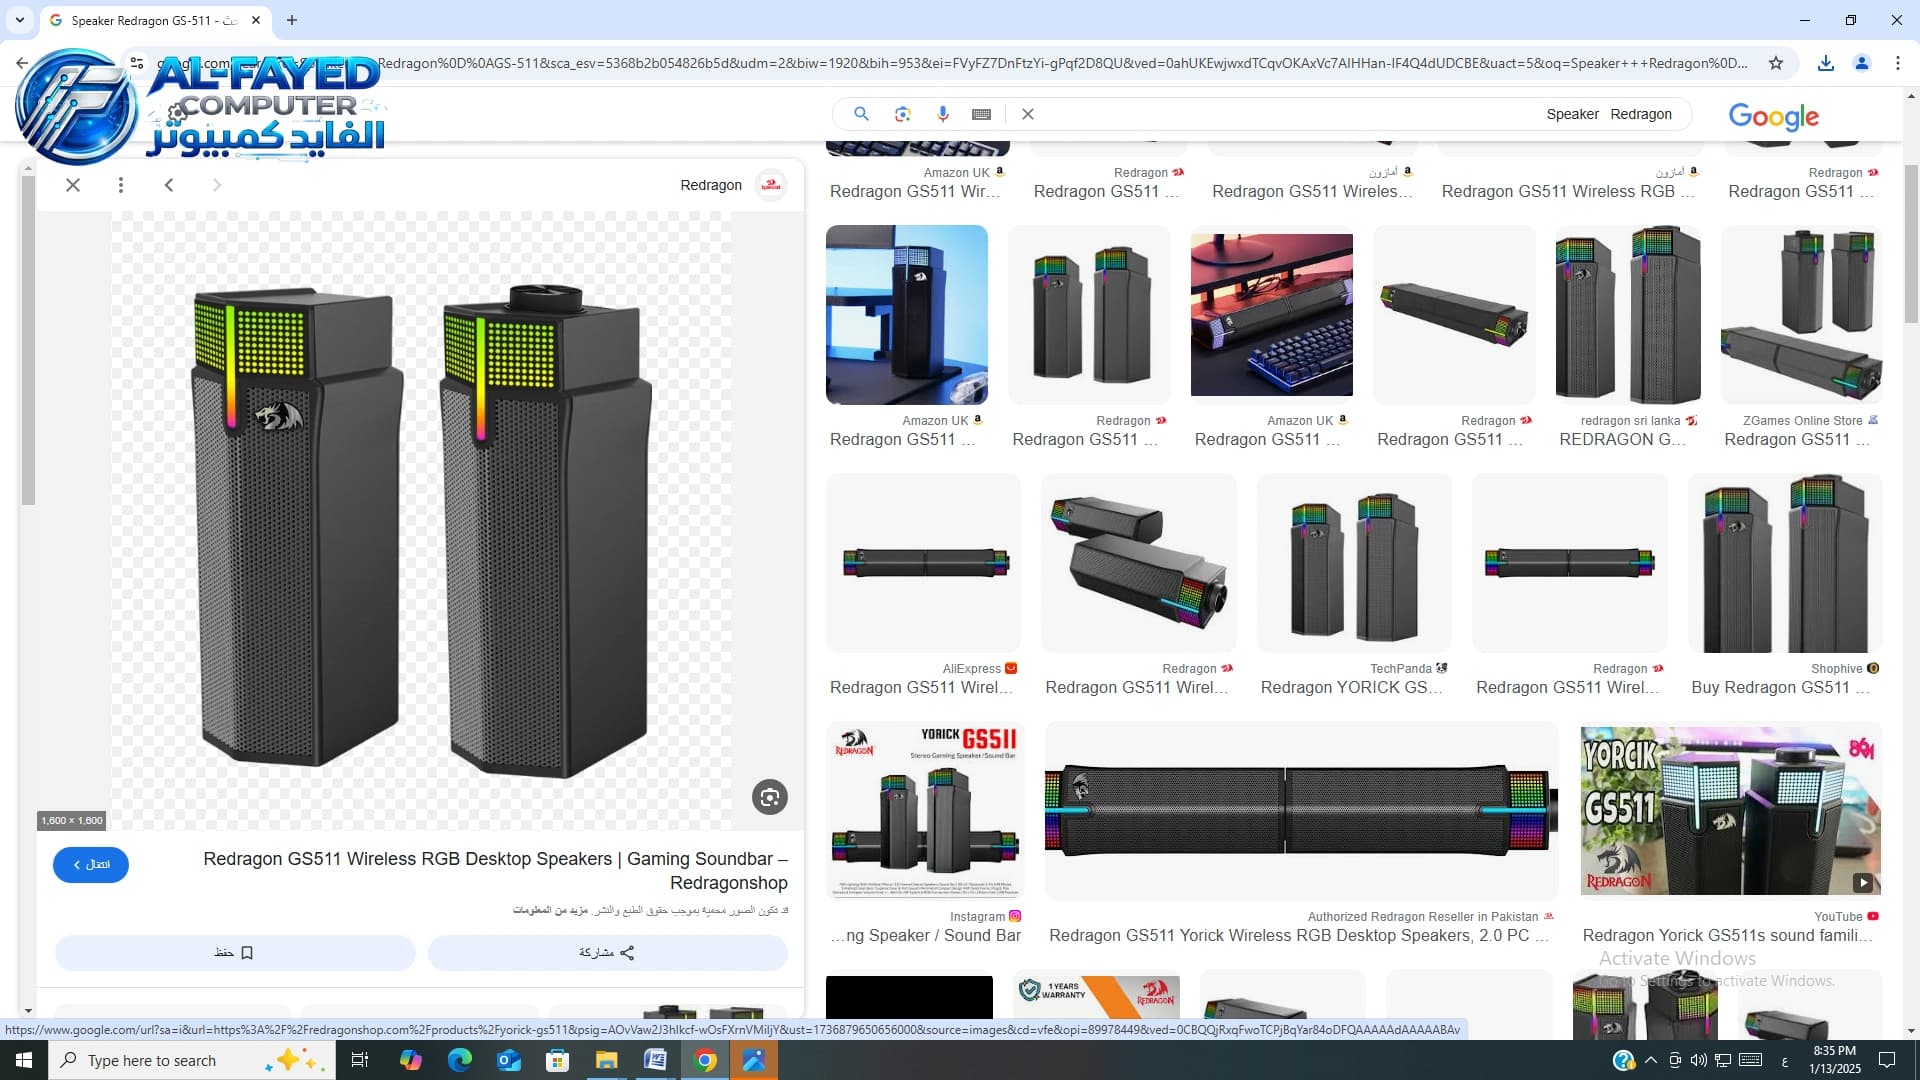Open Microsoft Store from taskbar
Image resolution: width=1920 pixels, height=1080 pixels.
[x=557, y=1060]
